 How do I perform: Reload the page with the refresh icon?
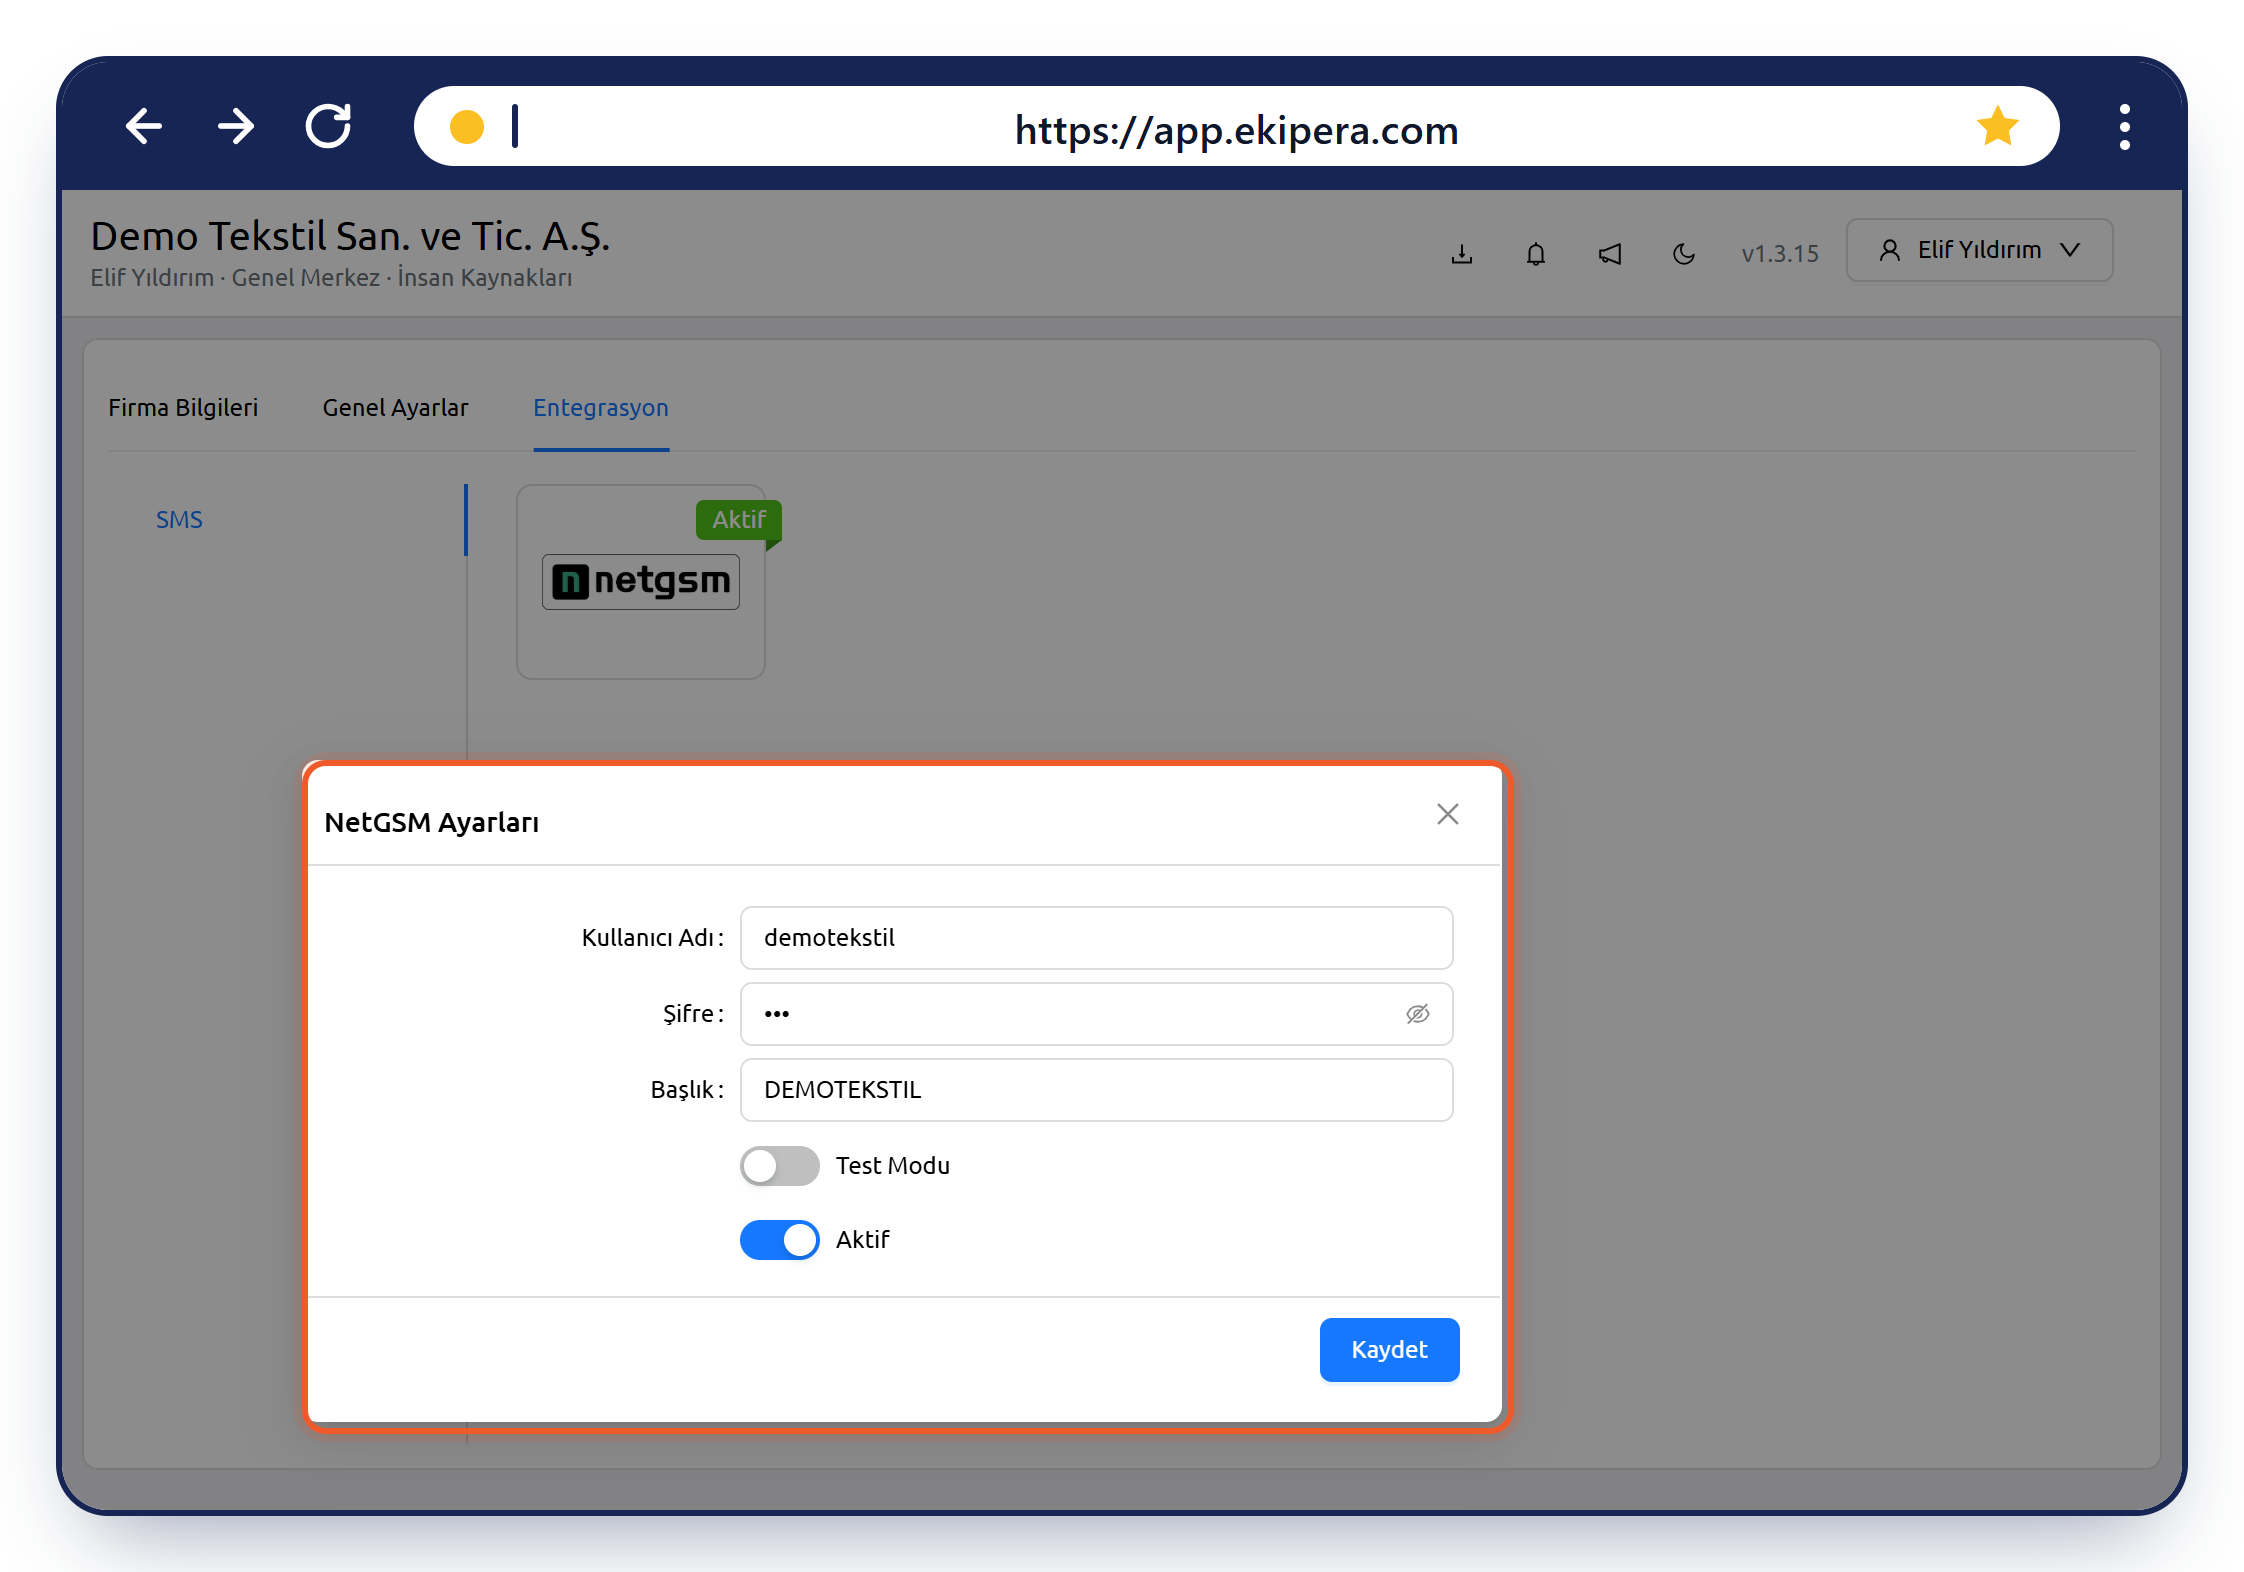[x=328, y=126]
